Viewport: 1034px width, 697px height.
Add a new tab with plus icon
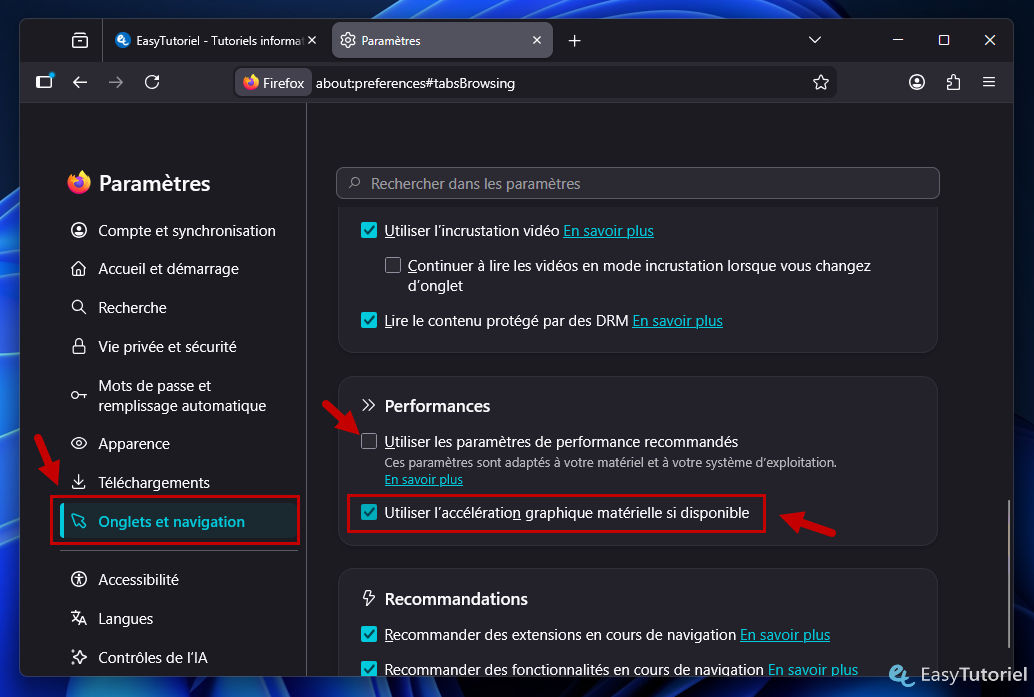(x=574, y=41)
